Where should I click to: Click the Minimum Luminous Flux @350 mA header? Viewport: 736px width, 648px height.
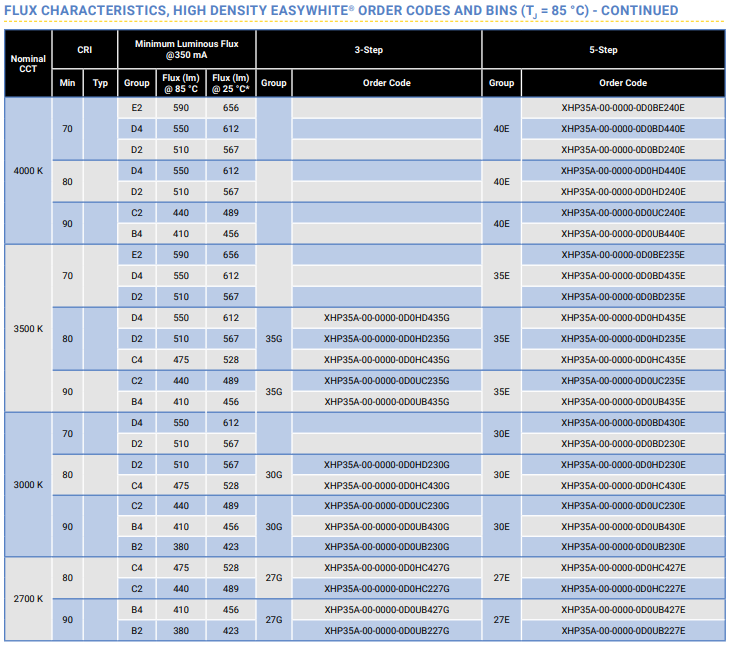click(187, 49)
